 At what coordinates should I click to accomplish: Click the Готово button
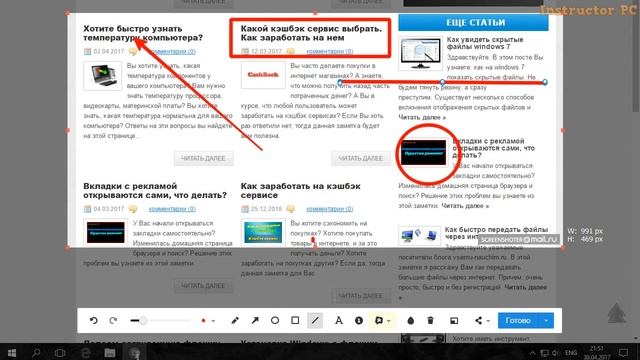[518, 320]
